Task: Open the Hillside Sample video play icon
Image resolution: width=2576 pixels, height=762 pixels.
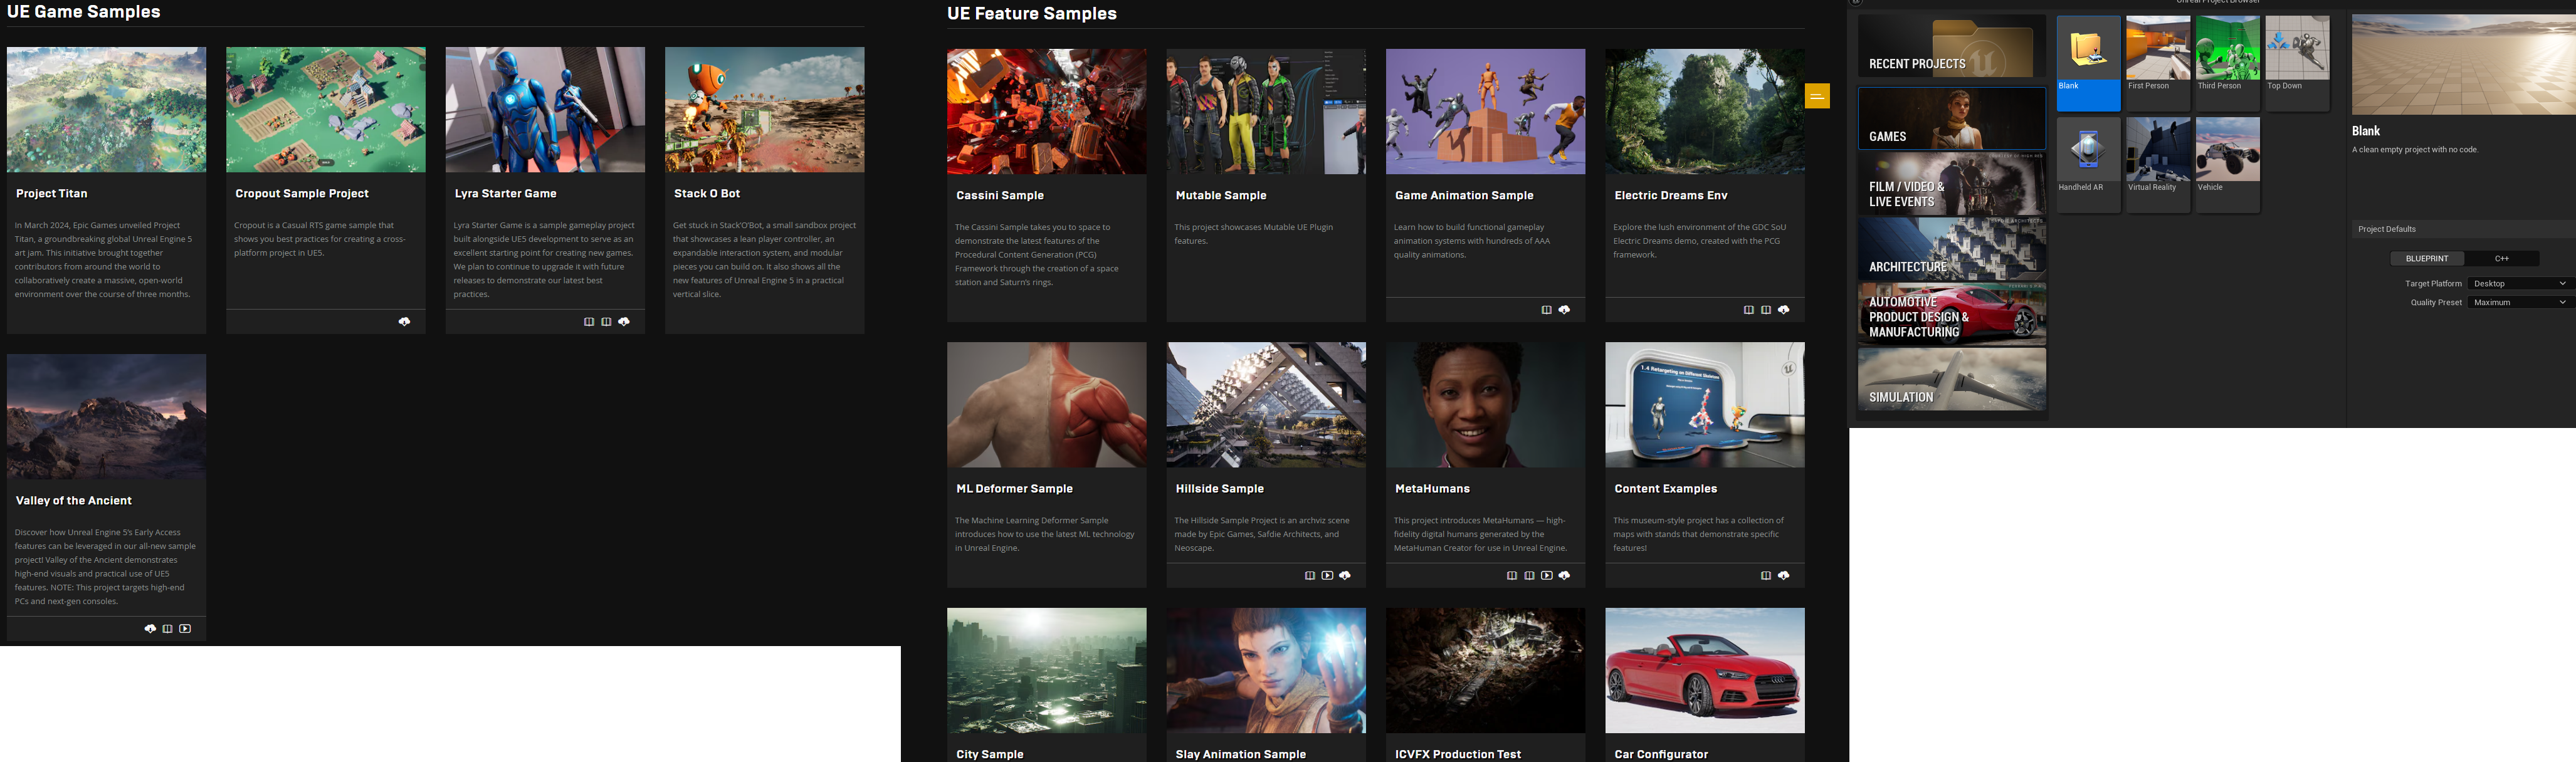Action: pos(1327,575)
